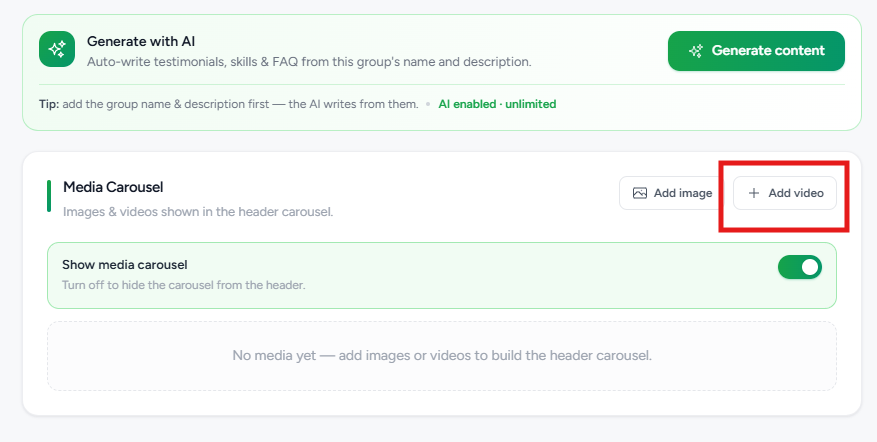Choose the Add video button
This screenshot has width=877, height=442.
pyautogui.click(x=785, y=193)
